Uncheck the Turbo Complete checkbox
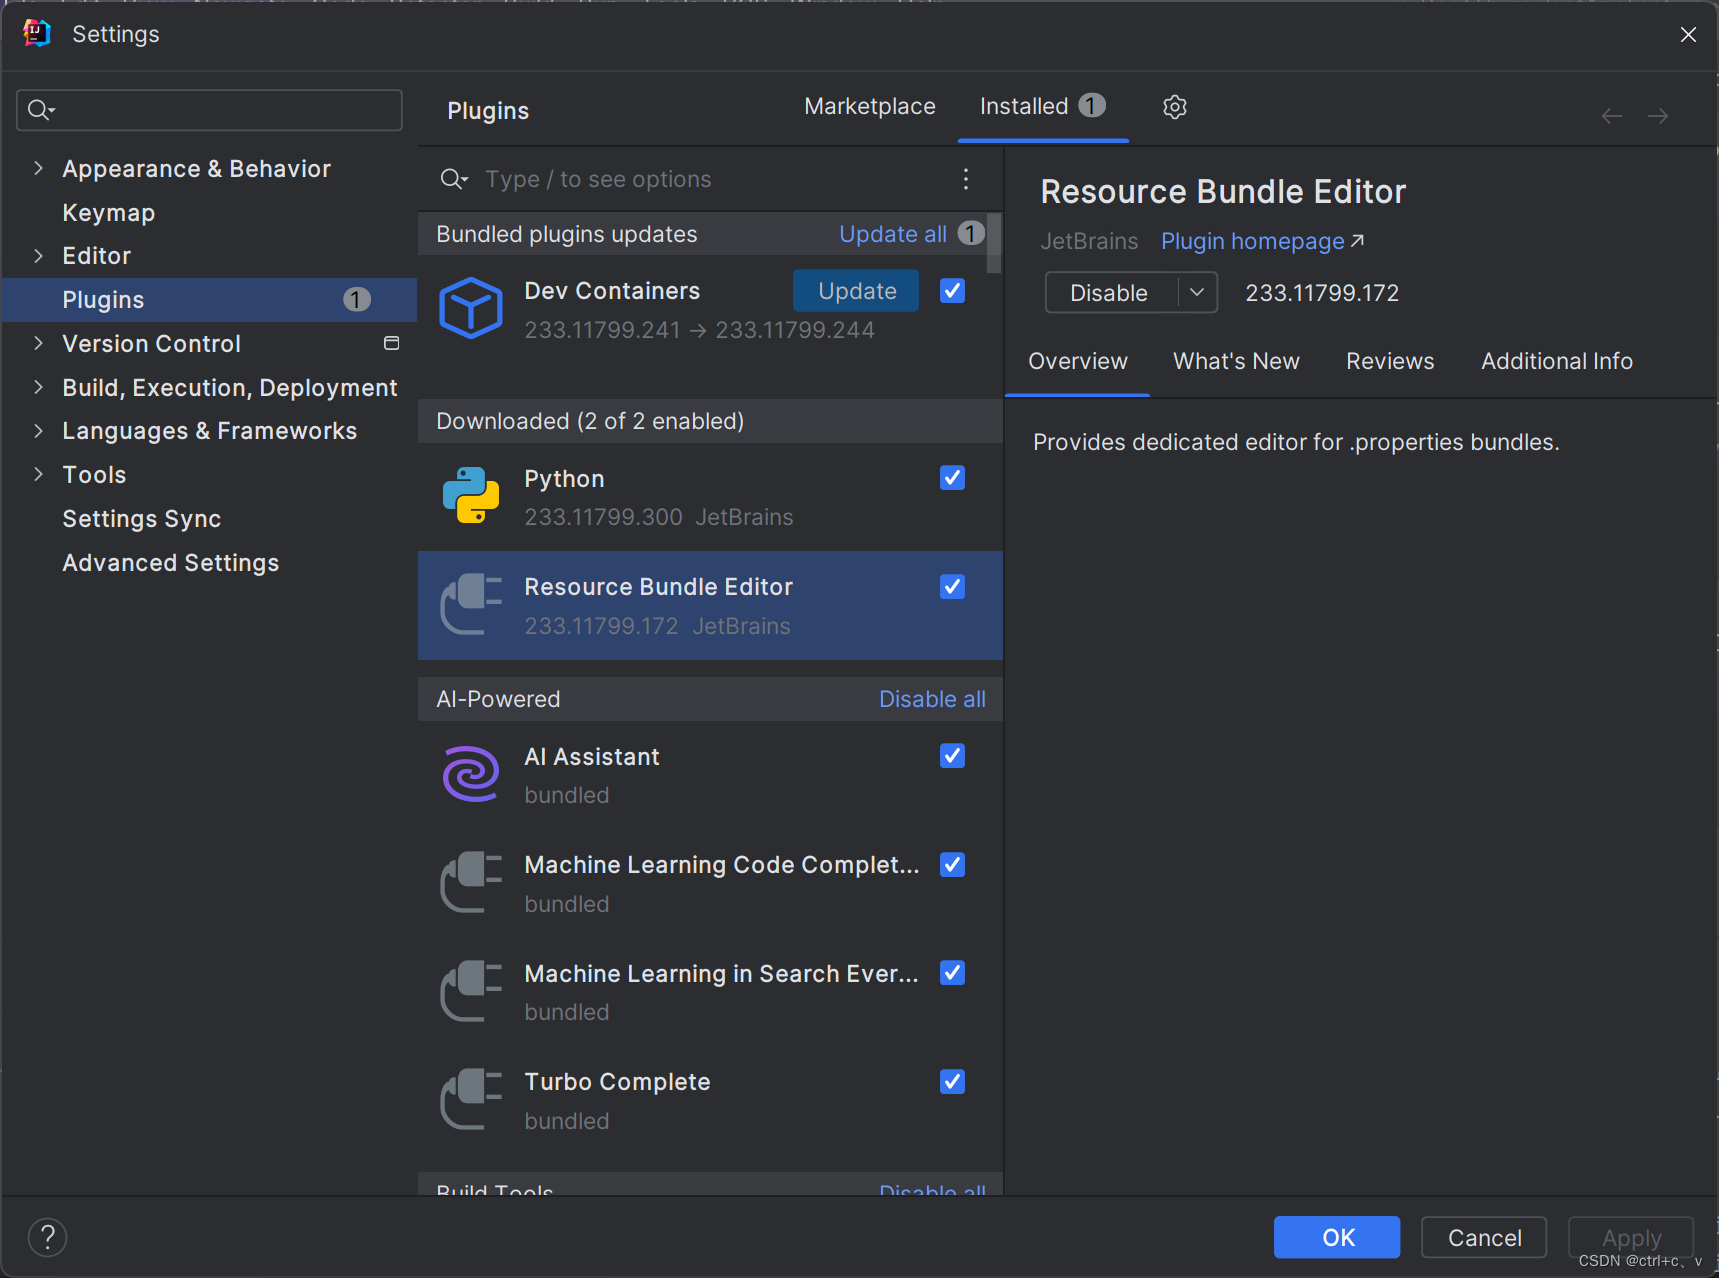Screen dimensions: 1719x1278 [953, 1082]
